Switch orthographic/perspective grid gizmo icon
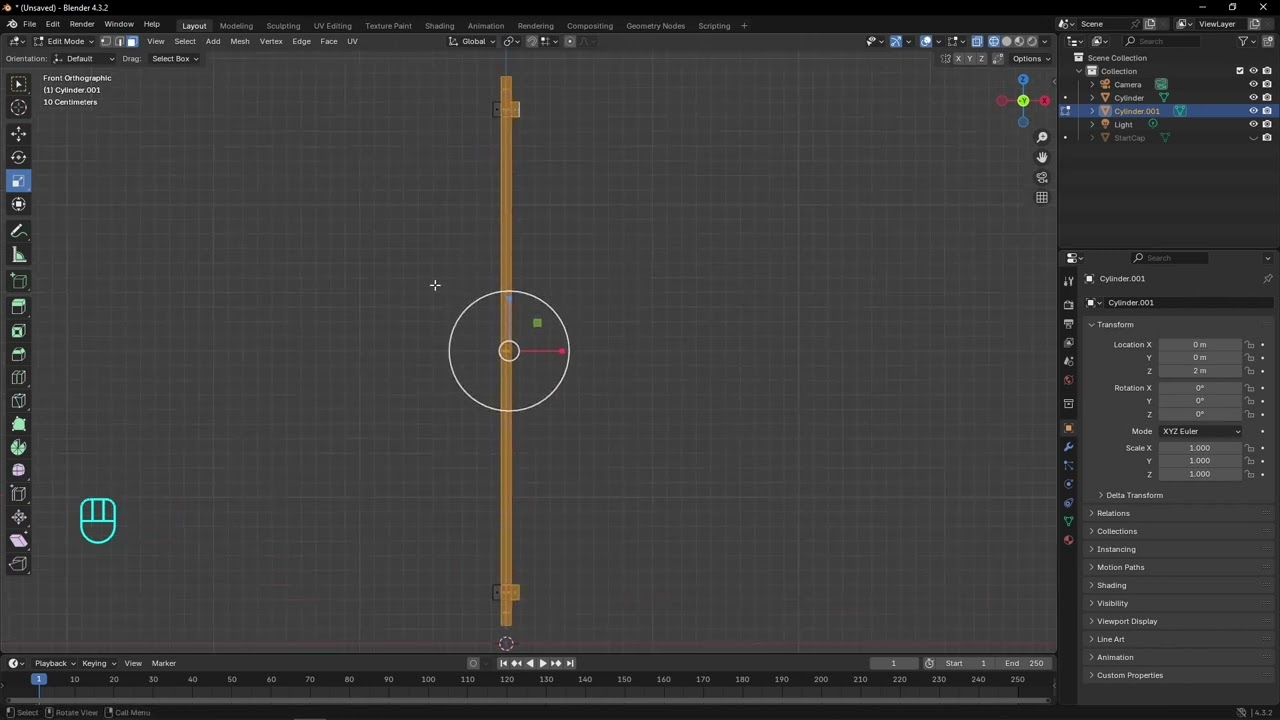 (1042, 198)
